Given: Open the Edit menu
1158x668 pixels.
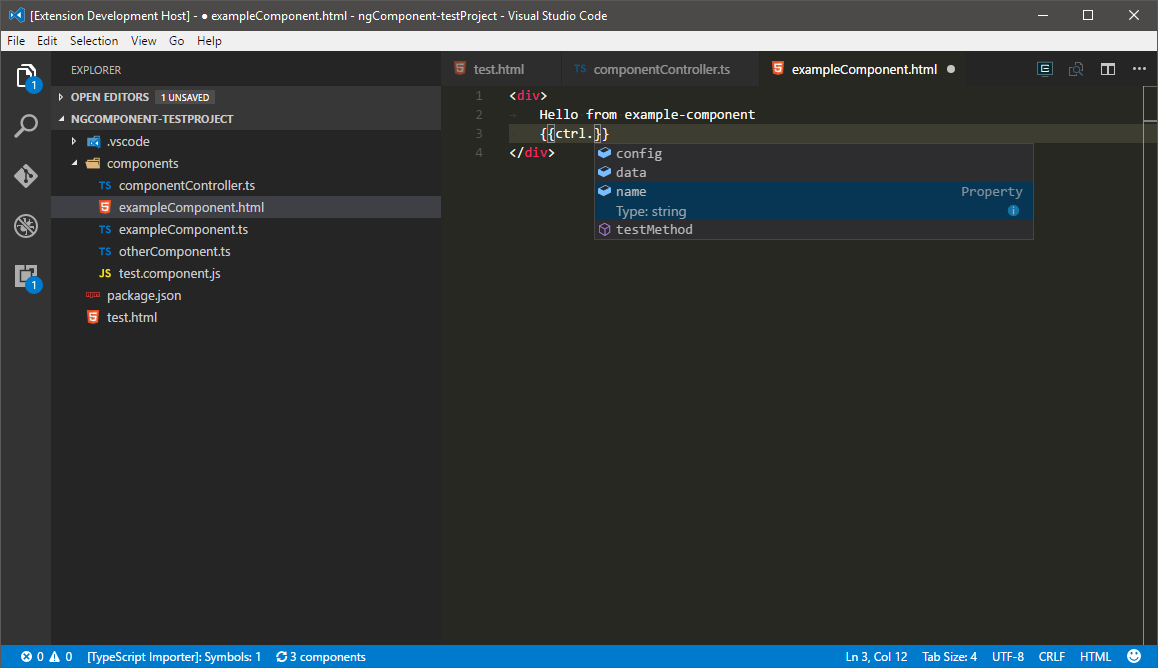Looking at the screenshot, I should tap(47, 41).
